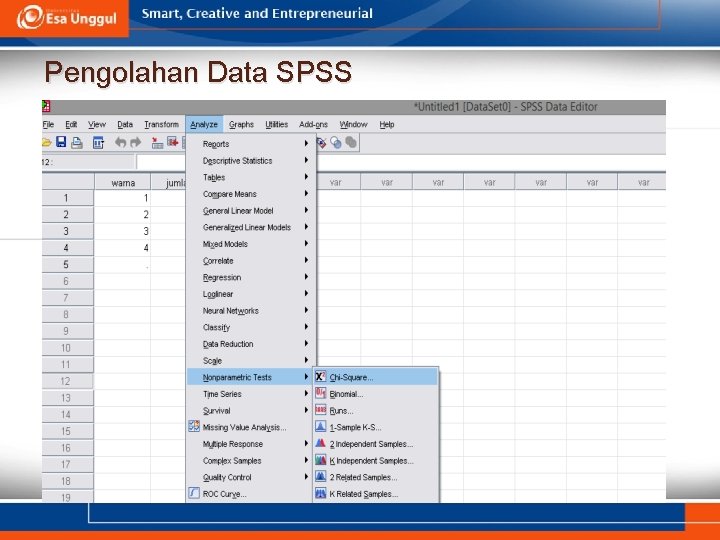Screen dimensions: 720x540
Task: Open the Utilities menu
Action: 276,124
